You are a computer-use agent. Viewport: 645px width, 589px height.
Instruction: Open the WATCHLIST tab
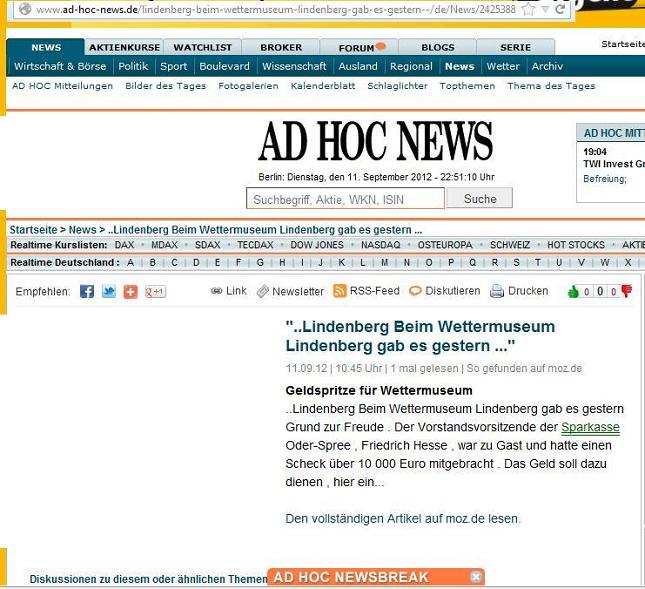tap(203, 47)
